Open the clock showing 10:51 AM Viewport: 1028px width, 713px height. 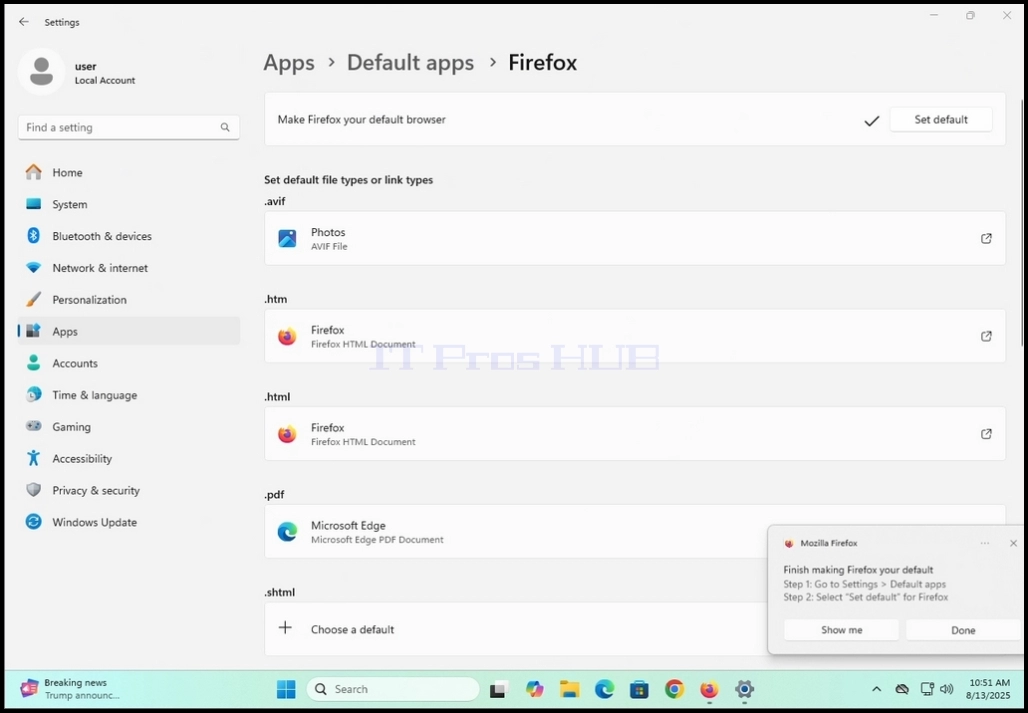pos(987,689)
